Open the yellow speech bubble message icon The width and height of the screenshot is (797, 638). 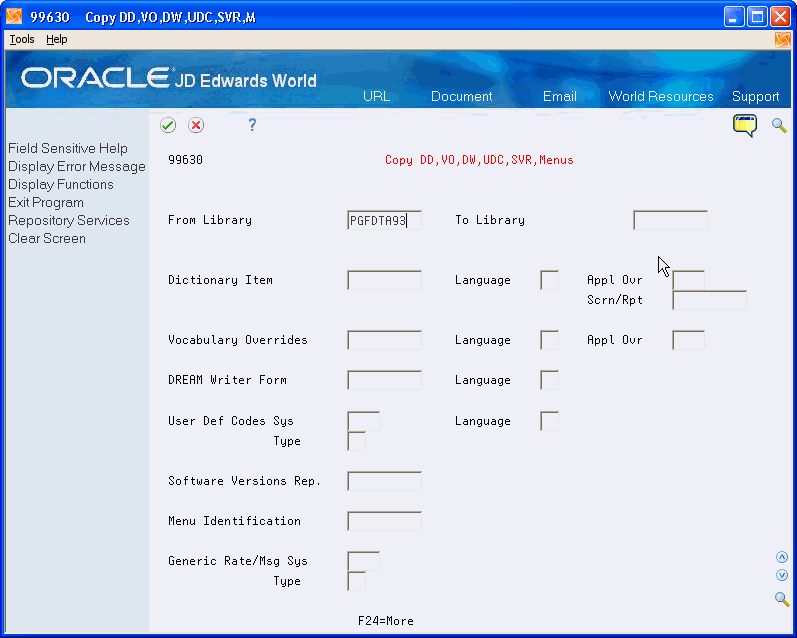coord(745,126)
